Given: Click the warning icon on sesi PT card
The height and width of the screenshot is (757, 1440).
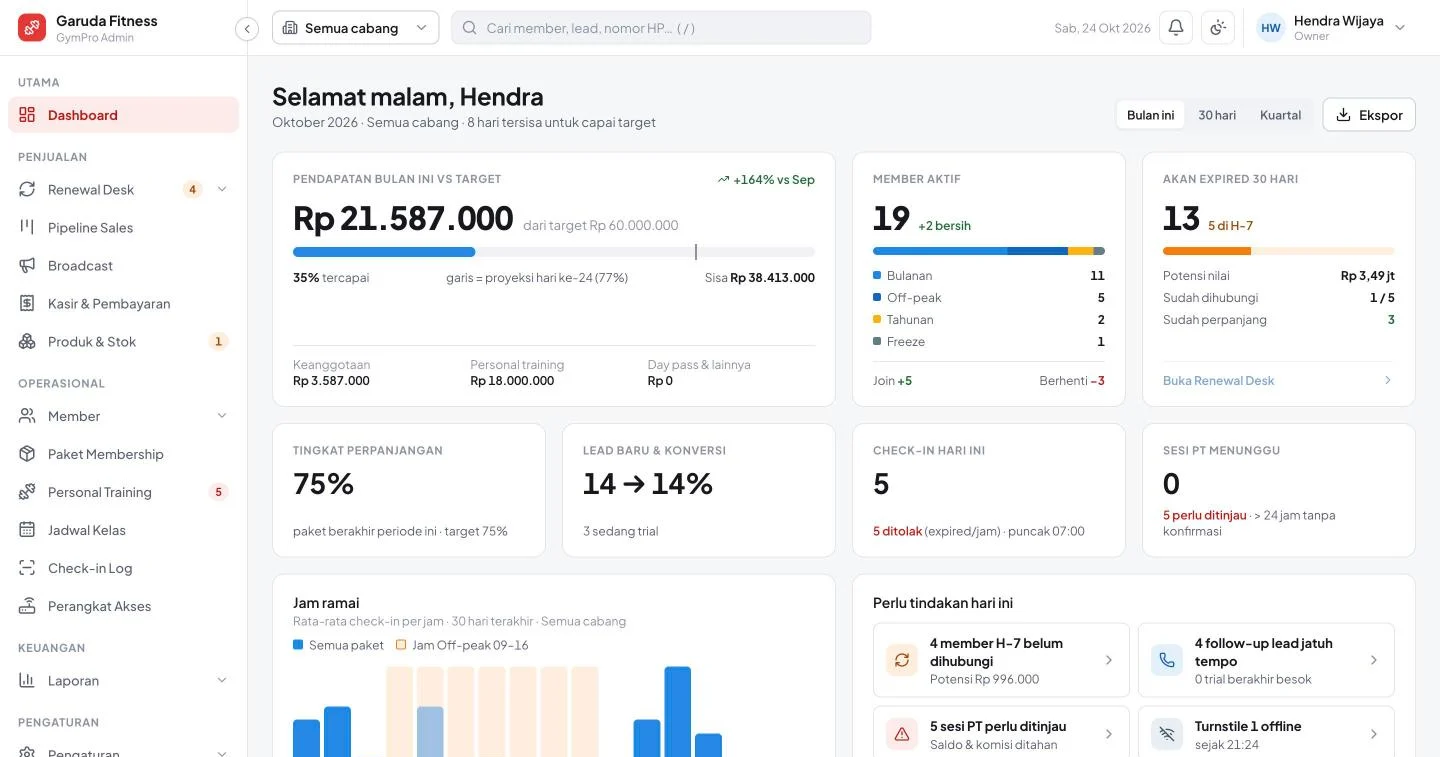Looking at the screenshot, I should pyautogui.click(x=902, y=735).
